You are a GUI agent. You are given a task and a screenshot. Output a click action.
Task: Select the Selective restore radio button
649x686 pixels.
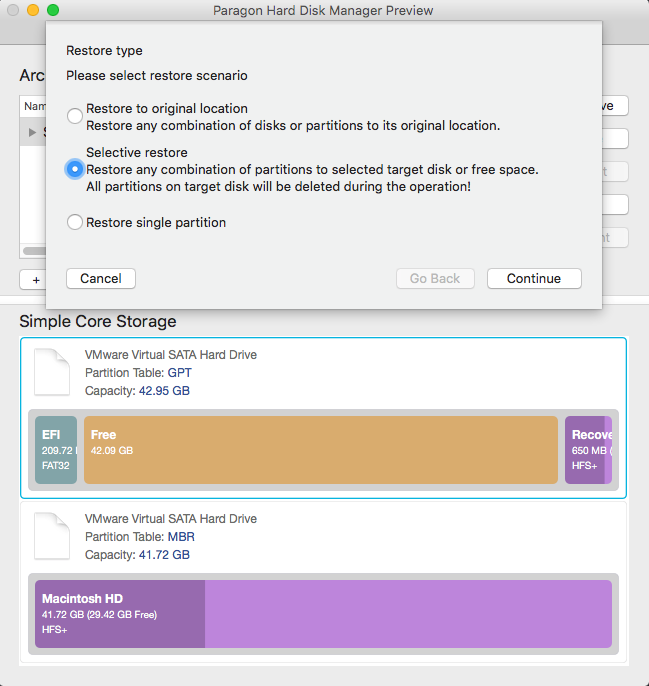(74, 169)
